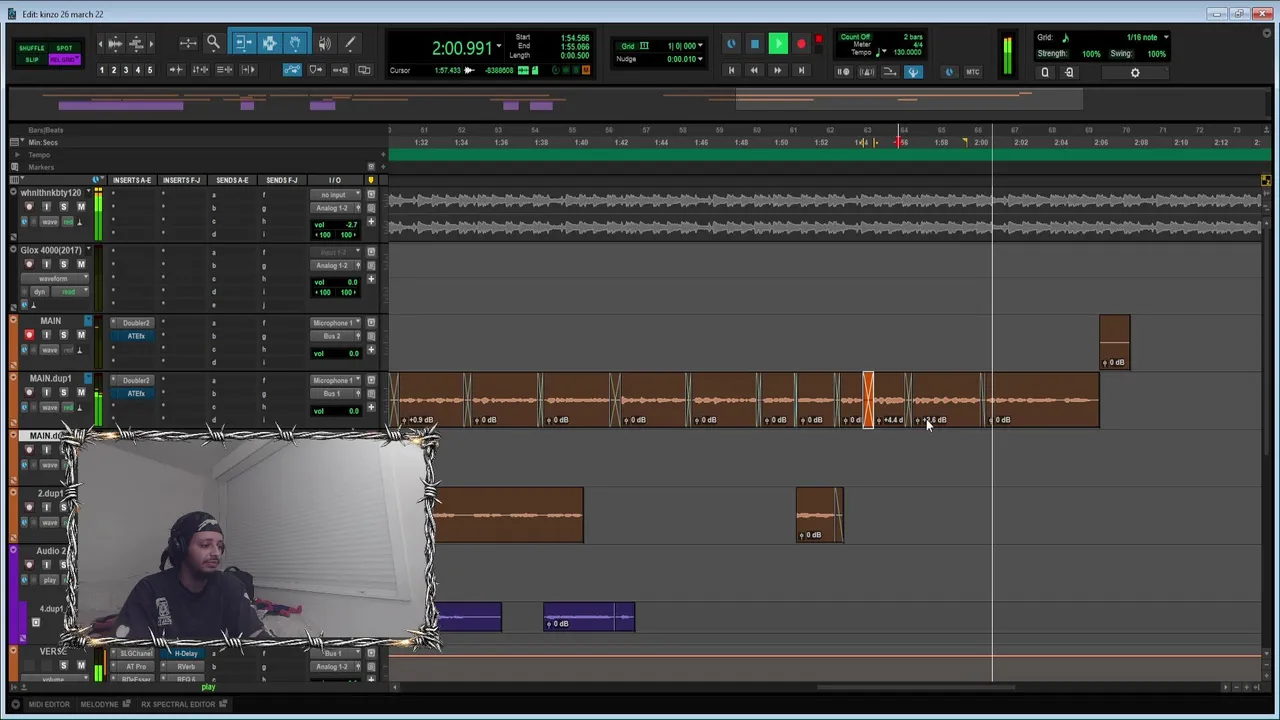The image size is (1280, 720).
Task: Open the Doubler2 insert on MAIN track
Action: point(136,323)
